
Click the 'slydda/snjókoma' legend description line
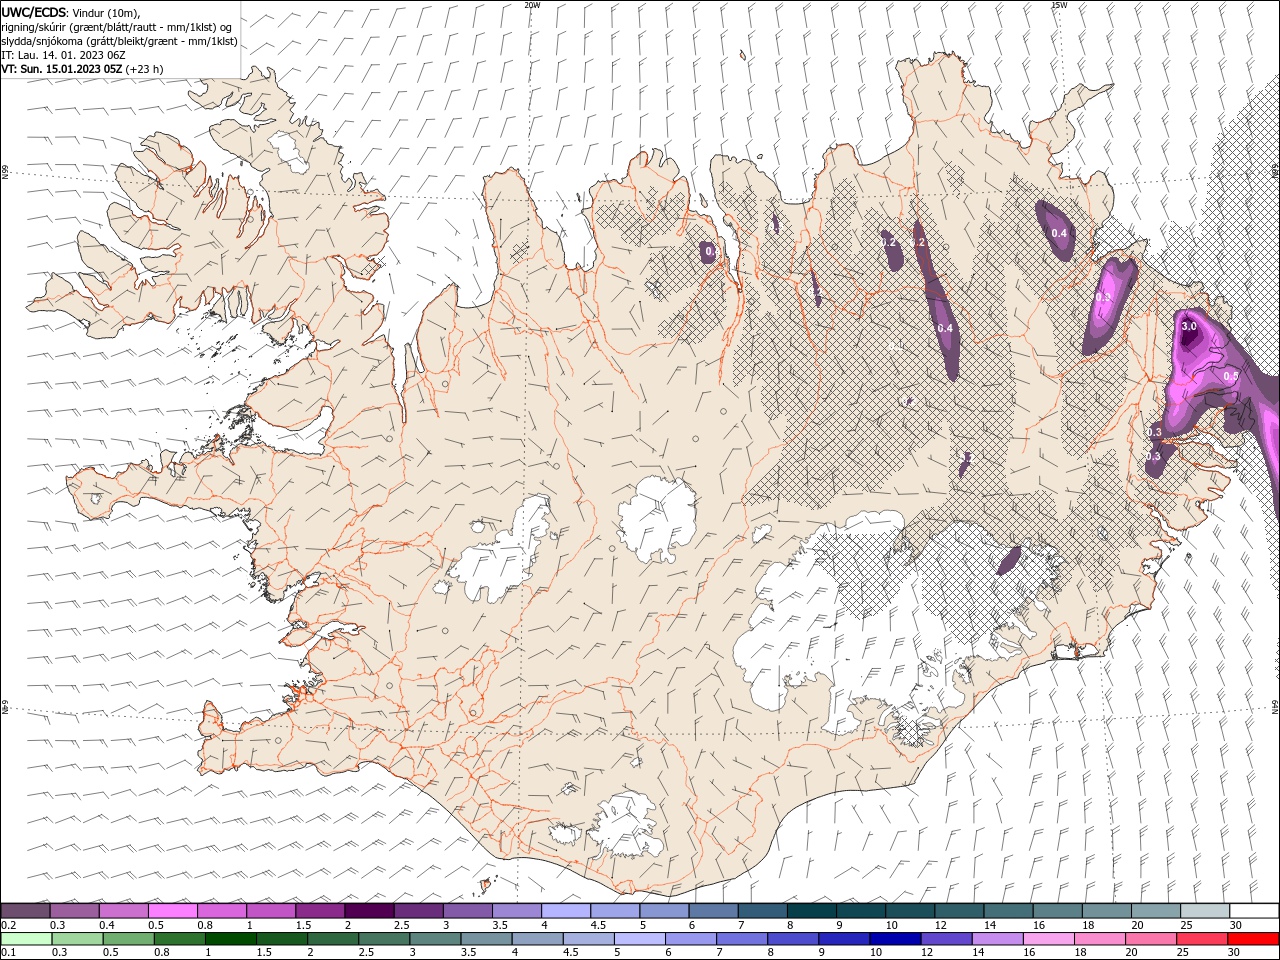coord(119,41)
